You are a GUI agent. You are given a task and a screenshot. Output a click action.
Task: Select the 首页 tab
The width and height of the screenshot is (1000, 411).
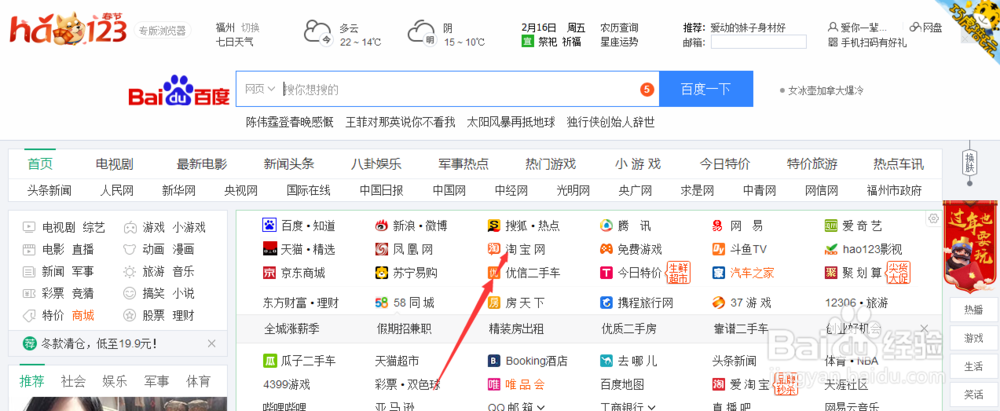(x=40, y=164)
